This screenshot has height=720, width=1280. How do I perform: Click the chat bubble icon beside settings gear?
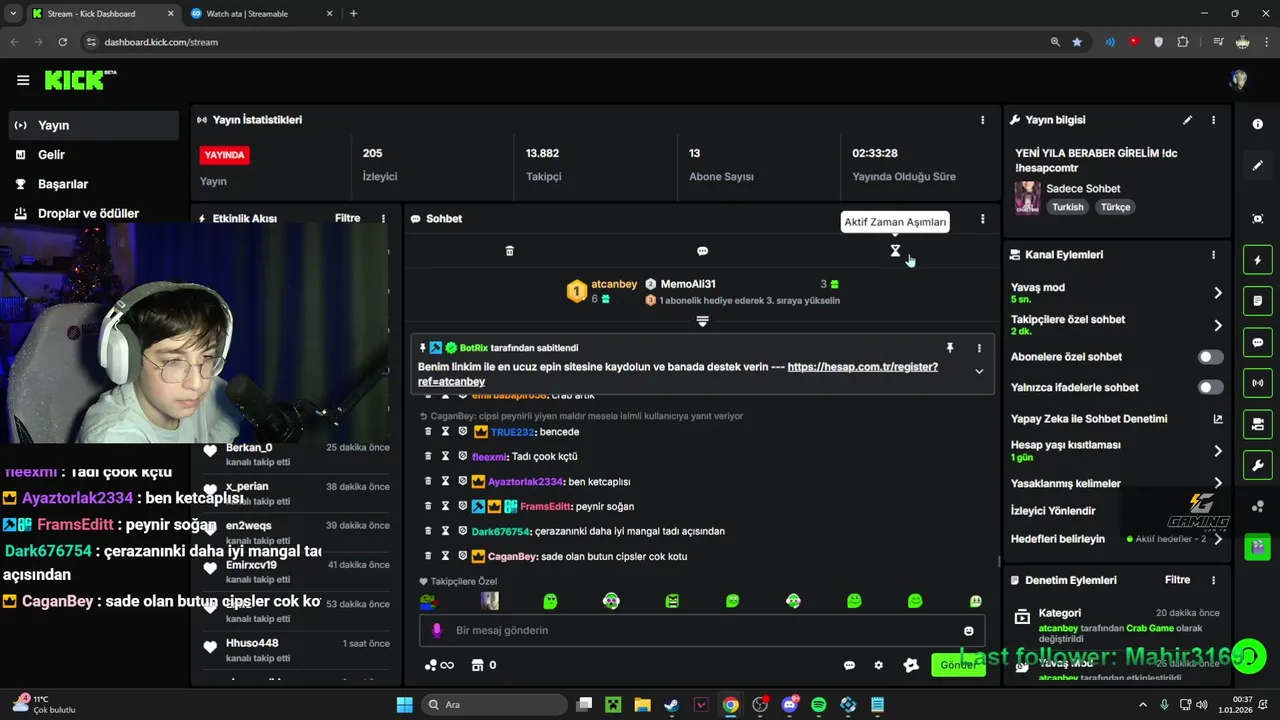point(849,665)
